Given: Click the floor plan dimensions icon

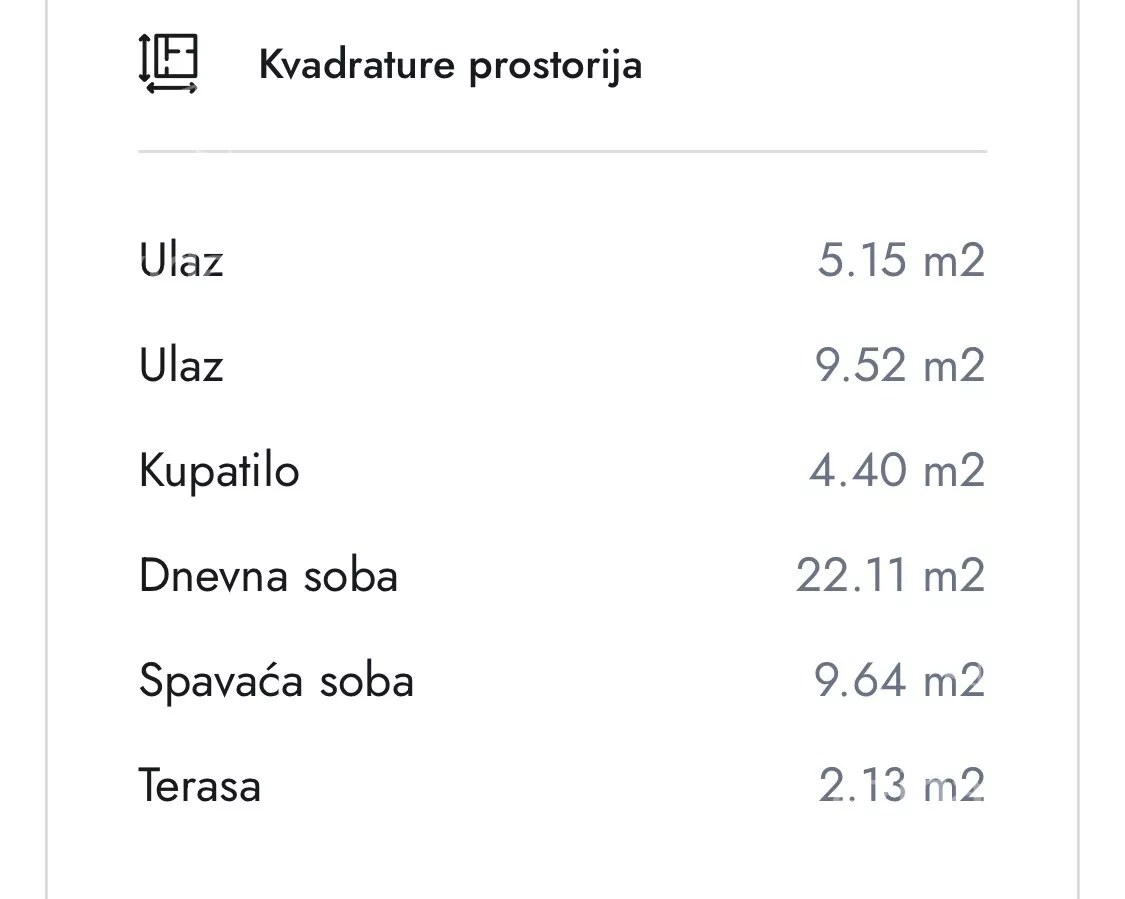Looking at the screenshot, I should pos(168,63).
